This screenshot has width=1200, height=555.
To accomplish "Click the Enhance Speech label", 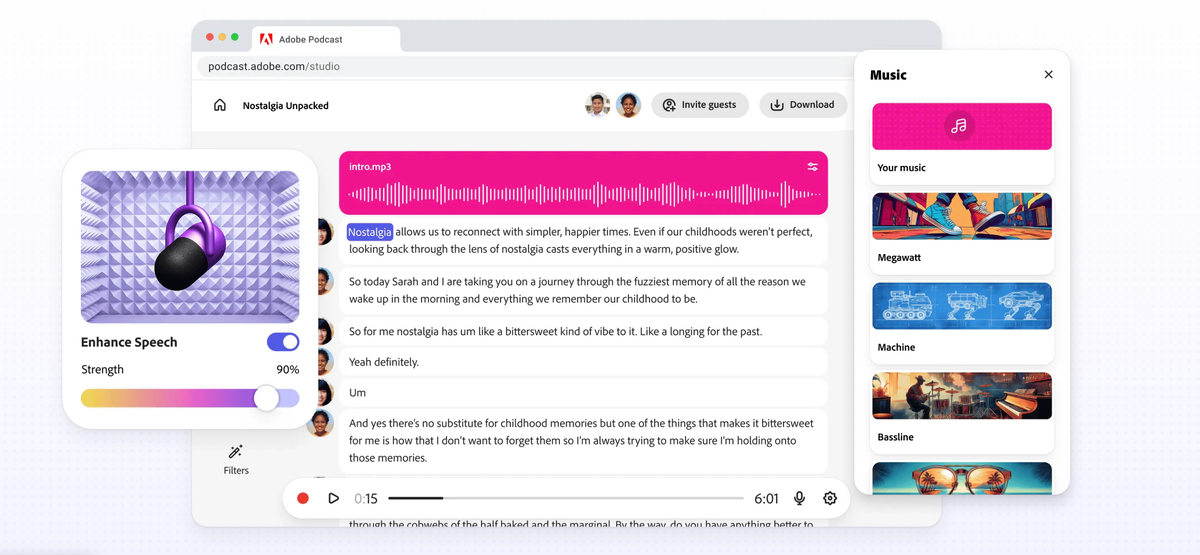I will pos(129,342).
